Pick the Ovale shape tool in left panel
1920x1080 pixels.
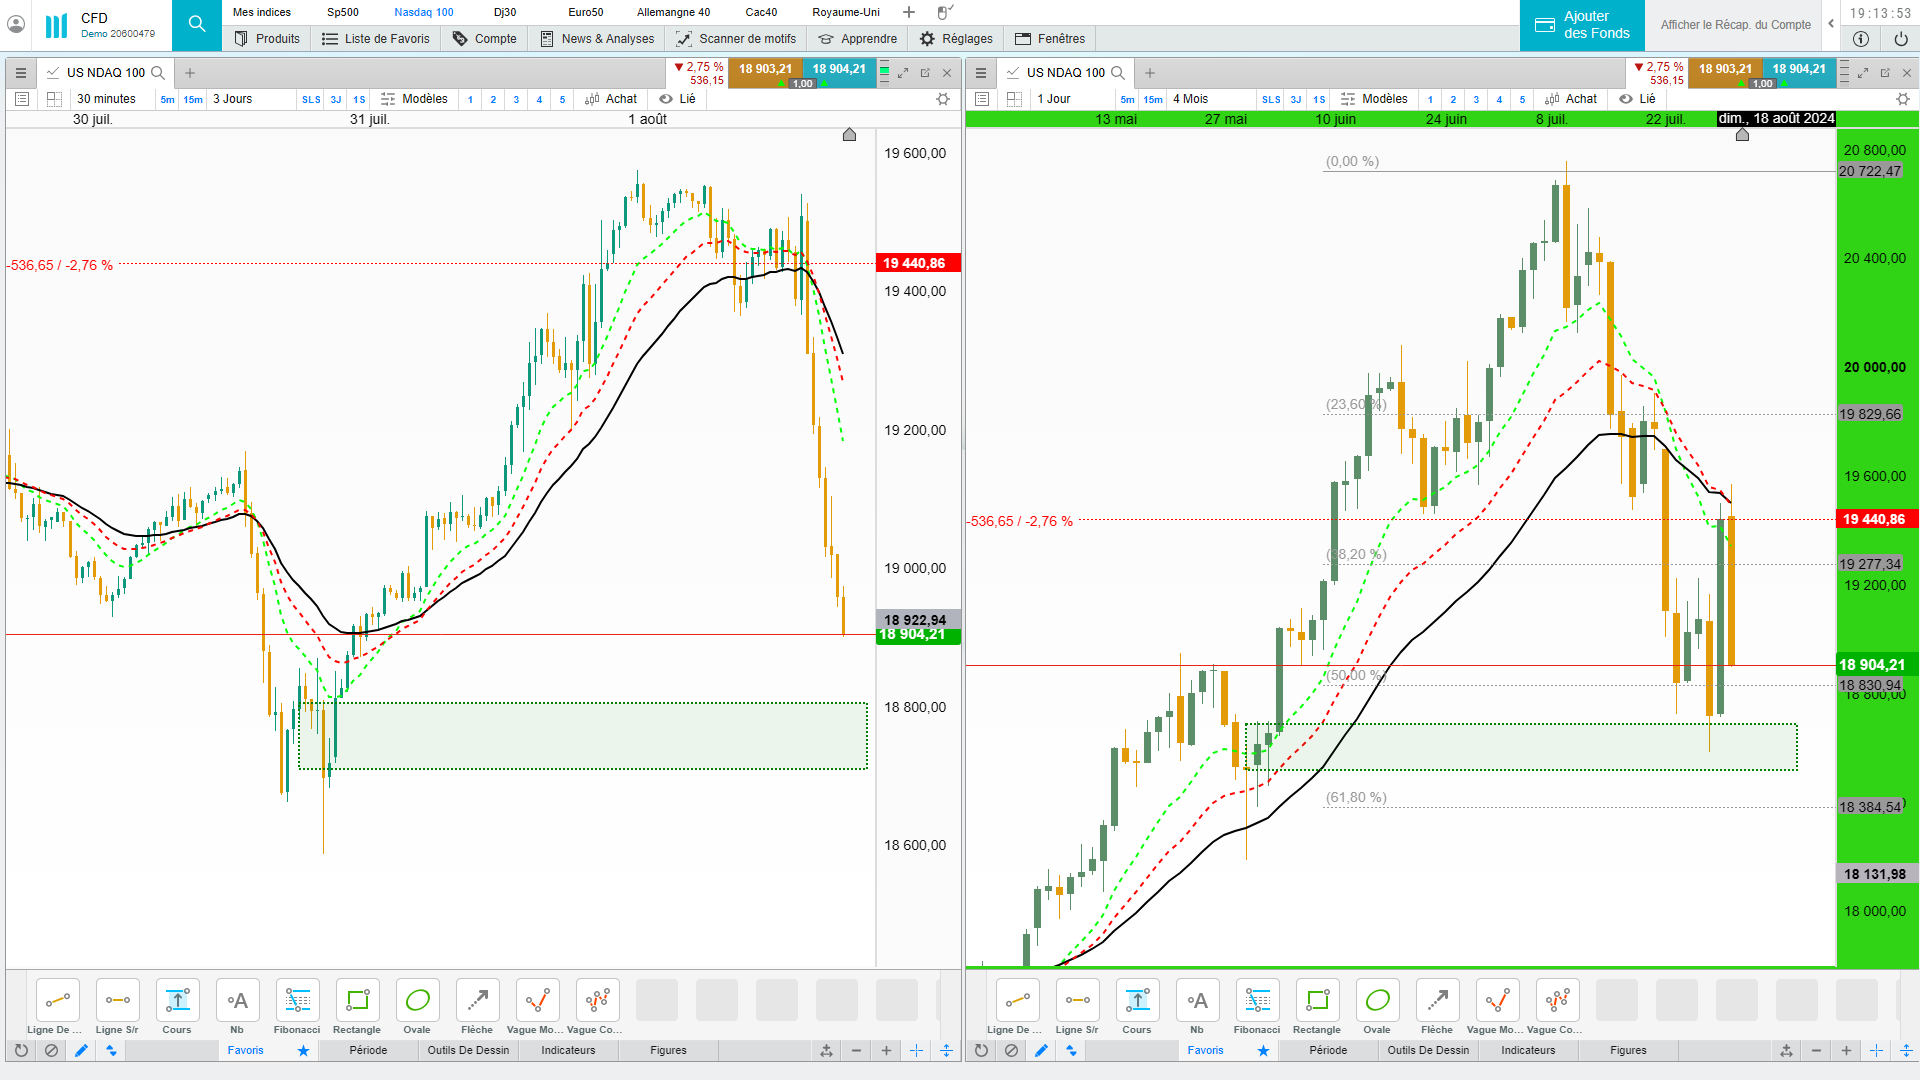coord(417,1001)
